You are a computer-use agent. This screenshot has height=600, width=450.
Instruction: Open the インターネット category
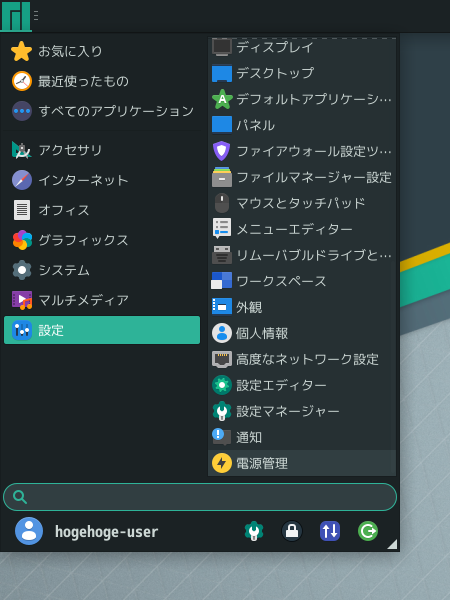(x=102, y=180)
